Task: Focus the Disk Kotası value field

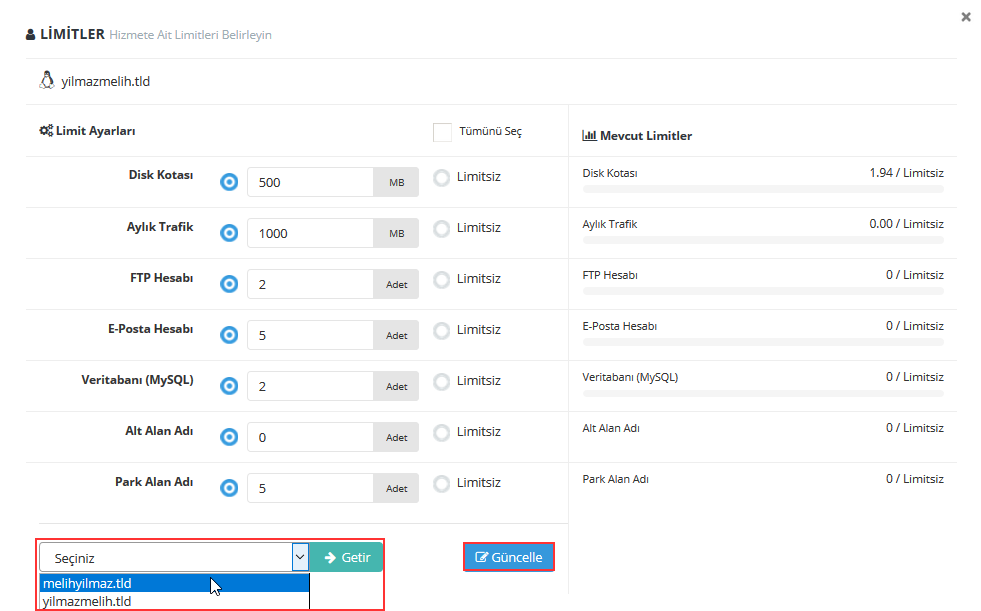Action: tap(310, 182)
